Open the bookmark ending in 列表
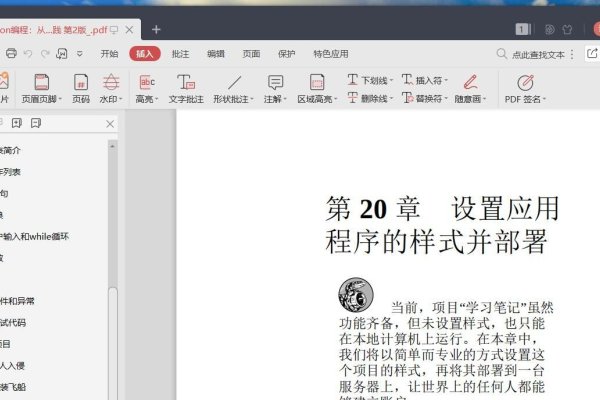Viewport: 600px width, 400px height. pyautogui.click(x=10, y=172)
